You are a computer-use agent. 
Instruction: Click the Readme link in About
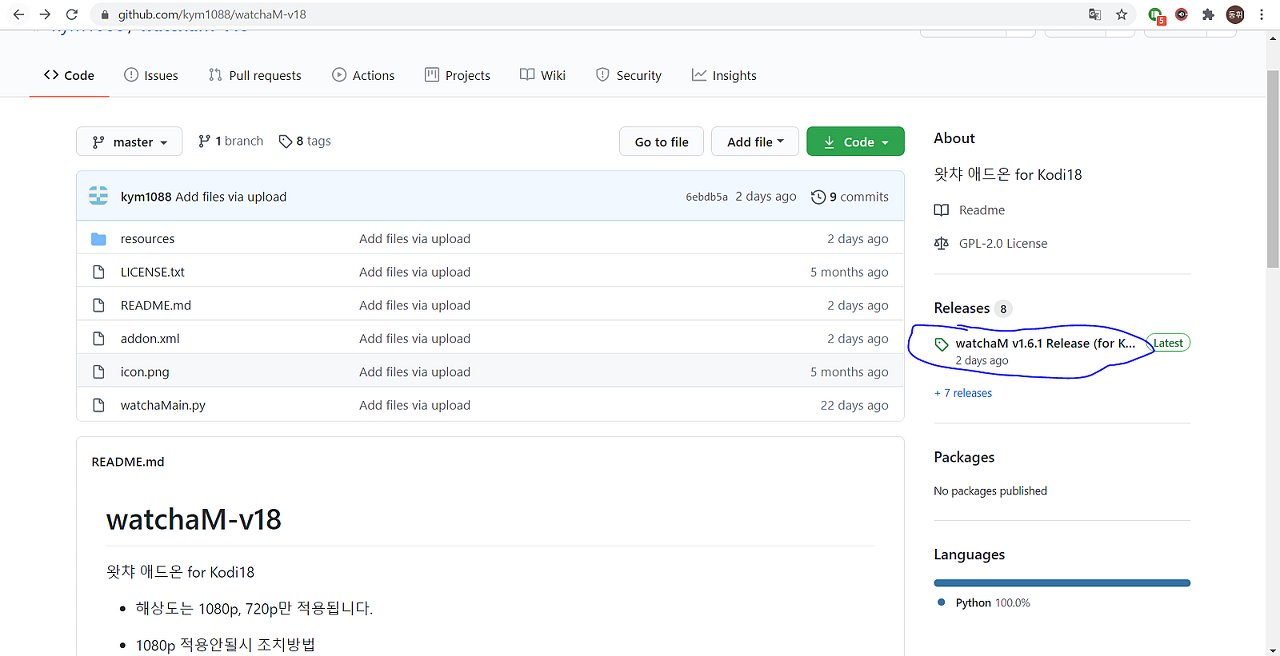click(969, 210)
